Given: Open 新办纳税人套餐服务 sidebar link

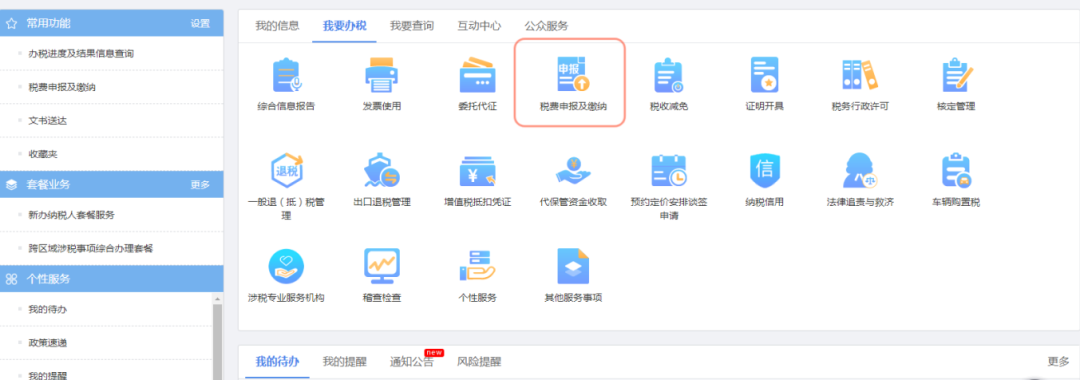Looking at the screenshot, I should pos(71,215).
